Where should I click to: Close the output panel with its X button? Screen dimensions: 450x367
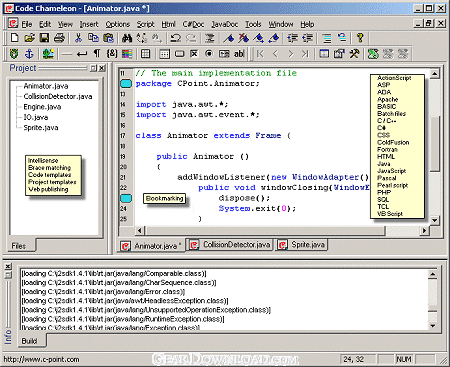click(x=8, y=266)
